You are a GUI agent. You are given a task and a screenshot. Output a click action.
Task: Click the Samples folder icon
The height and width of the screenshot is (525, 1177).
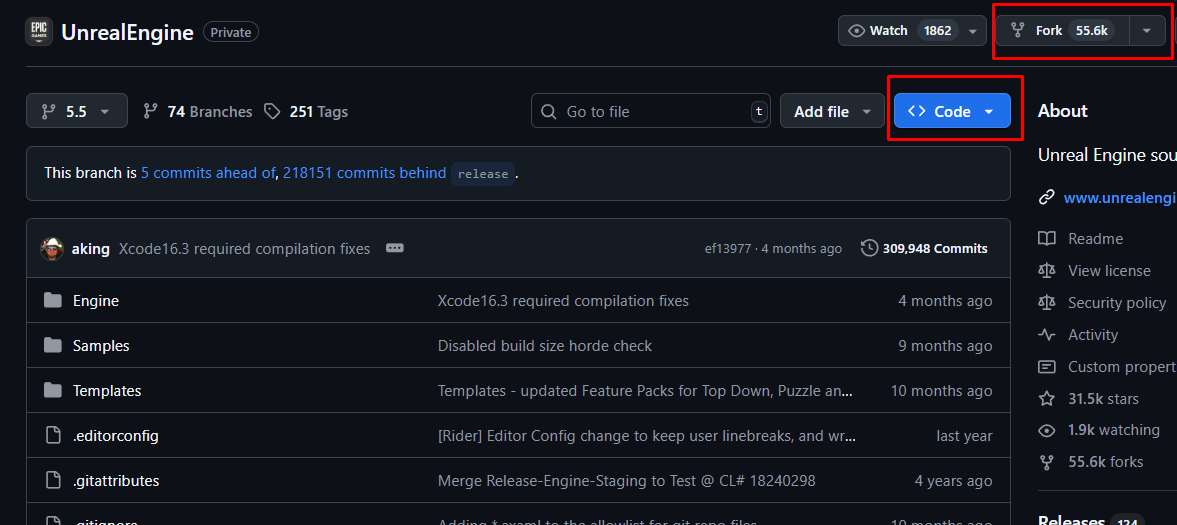(53, 345)
